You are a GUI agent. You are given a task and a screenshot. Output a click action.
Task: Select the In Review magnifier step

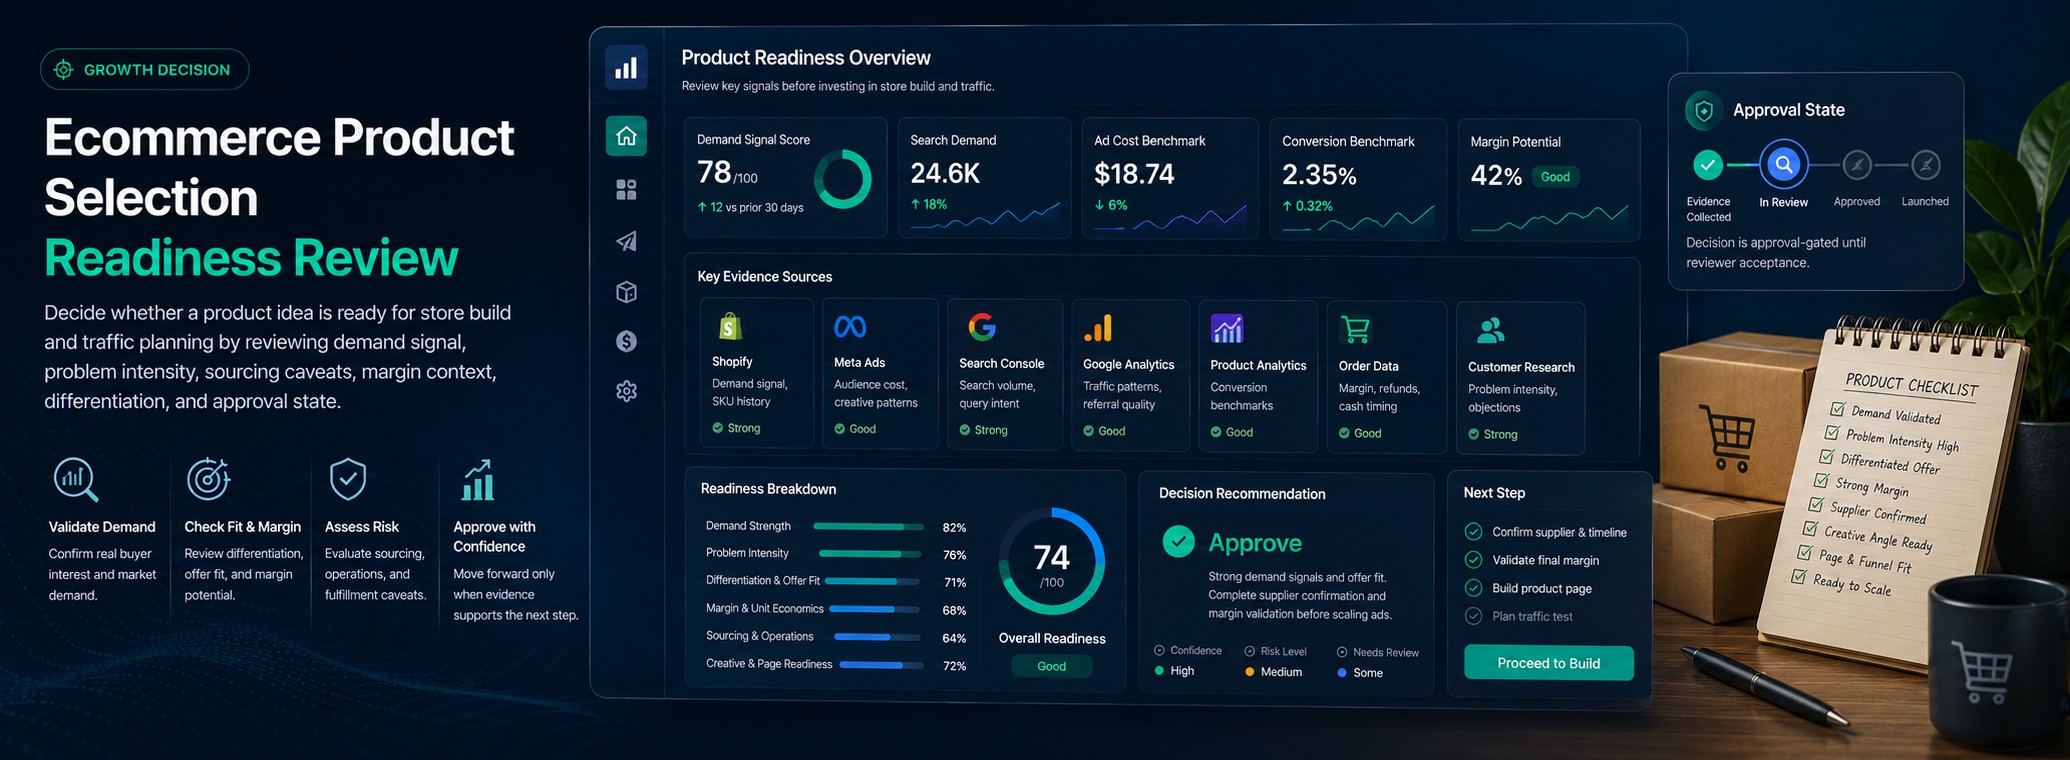click(x=1783, y=165)
